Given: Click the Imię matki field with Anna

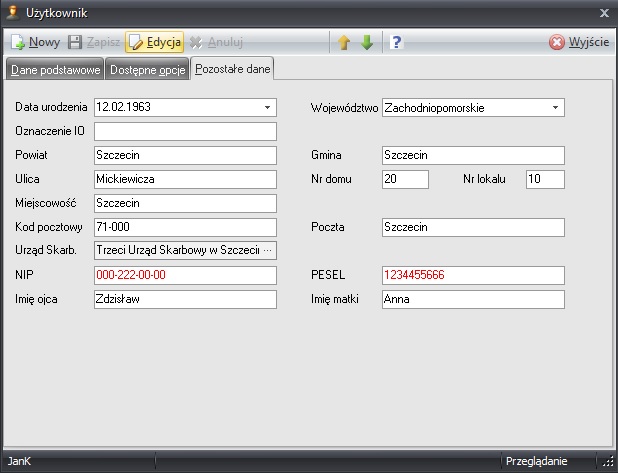Looking at the screenshot, I should click(x=473, y=299).
